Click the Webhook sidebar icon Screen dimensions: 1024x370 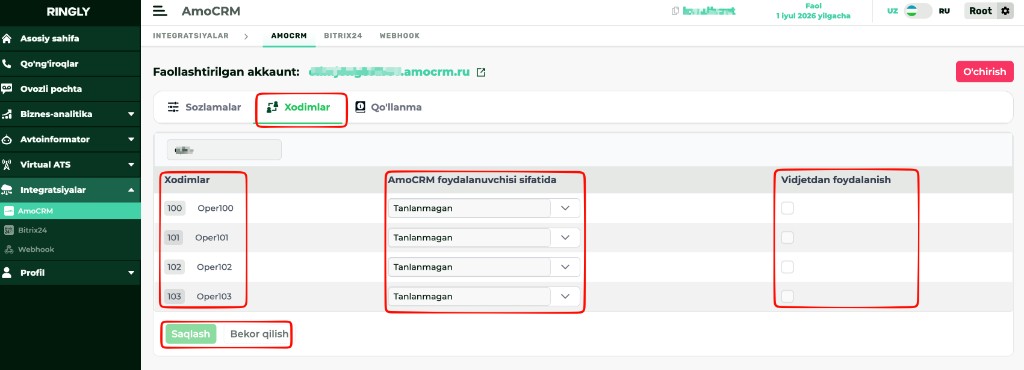[9, 249]
